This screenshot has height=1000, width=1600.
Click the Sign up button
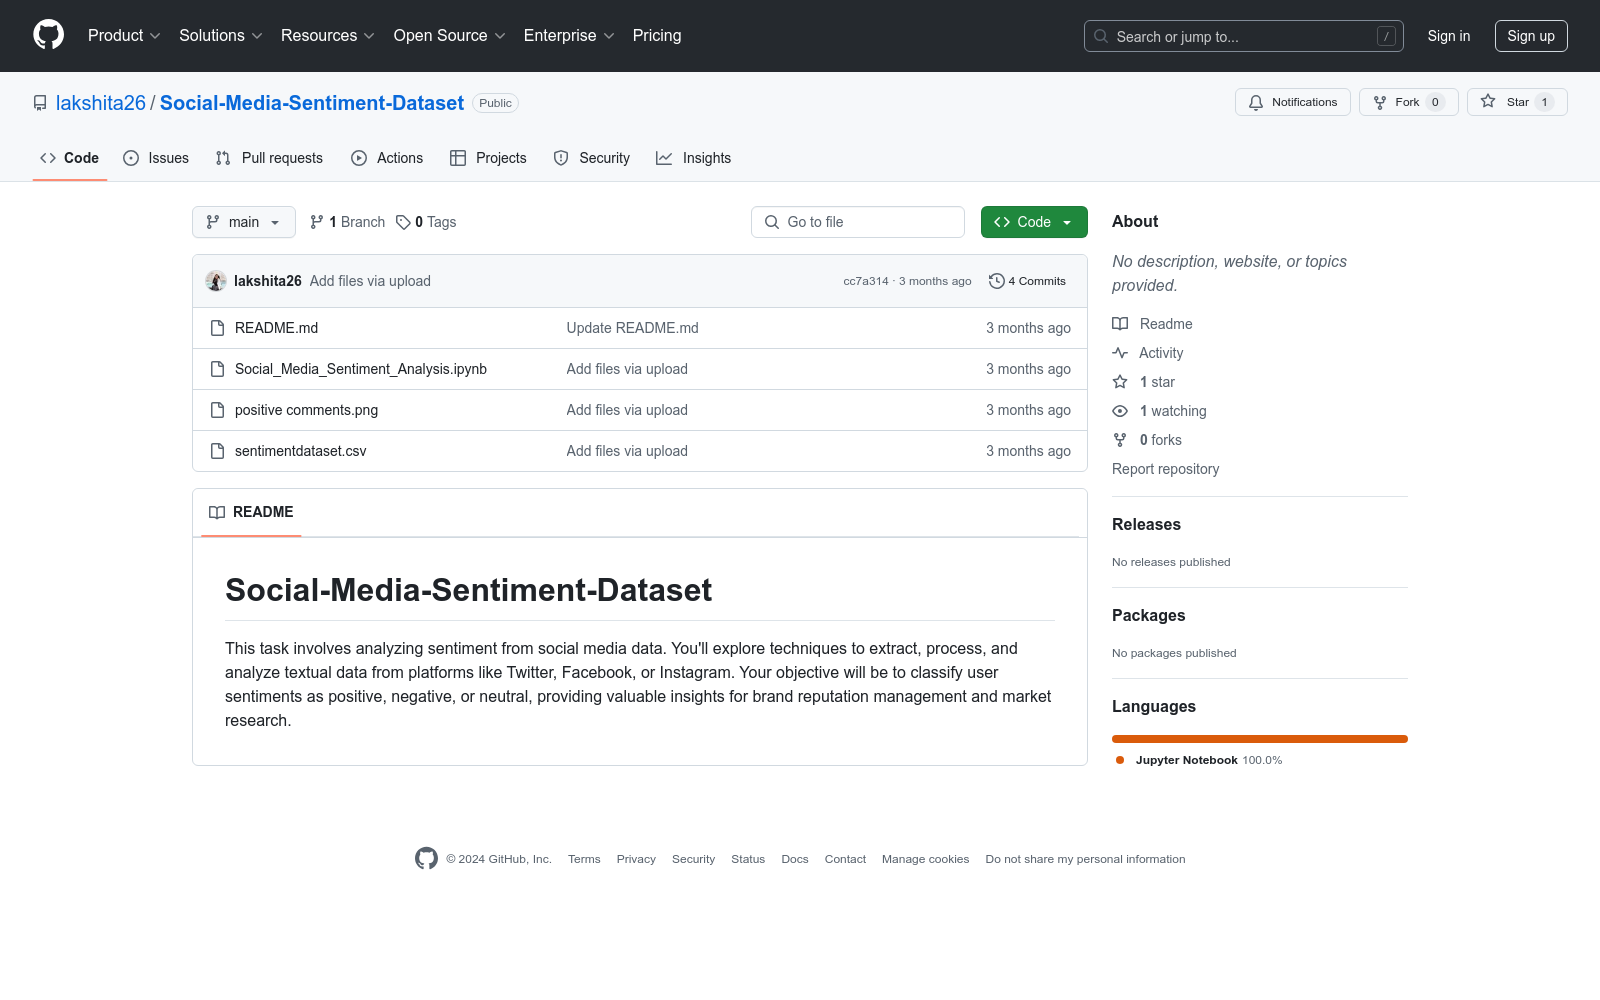1531,36
